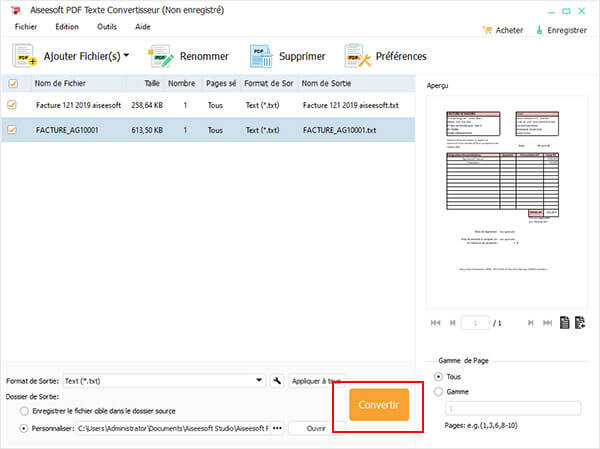Image resolution: width=600 pixels, height=449 pixels.
Task: Click the Acheter cart icon
Action: pyautogui.click(x=487, y=30)
